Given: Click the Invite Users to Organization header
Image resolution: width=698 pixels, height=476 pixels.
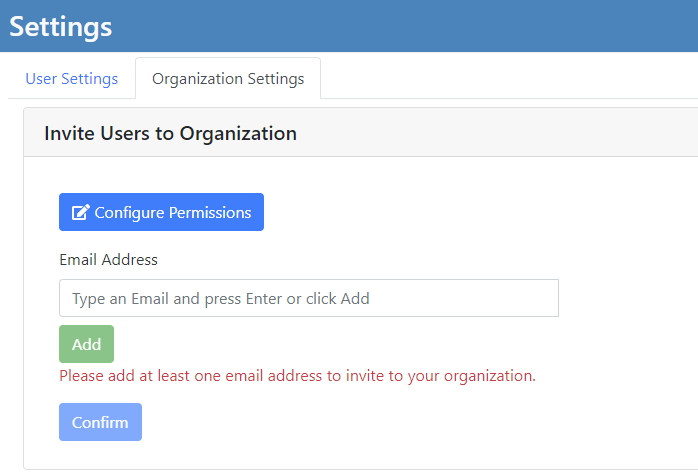Looking at the screenshot, I should [171, 133].
